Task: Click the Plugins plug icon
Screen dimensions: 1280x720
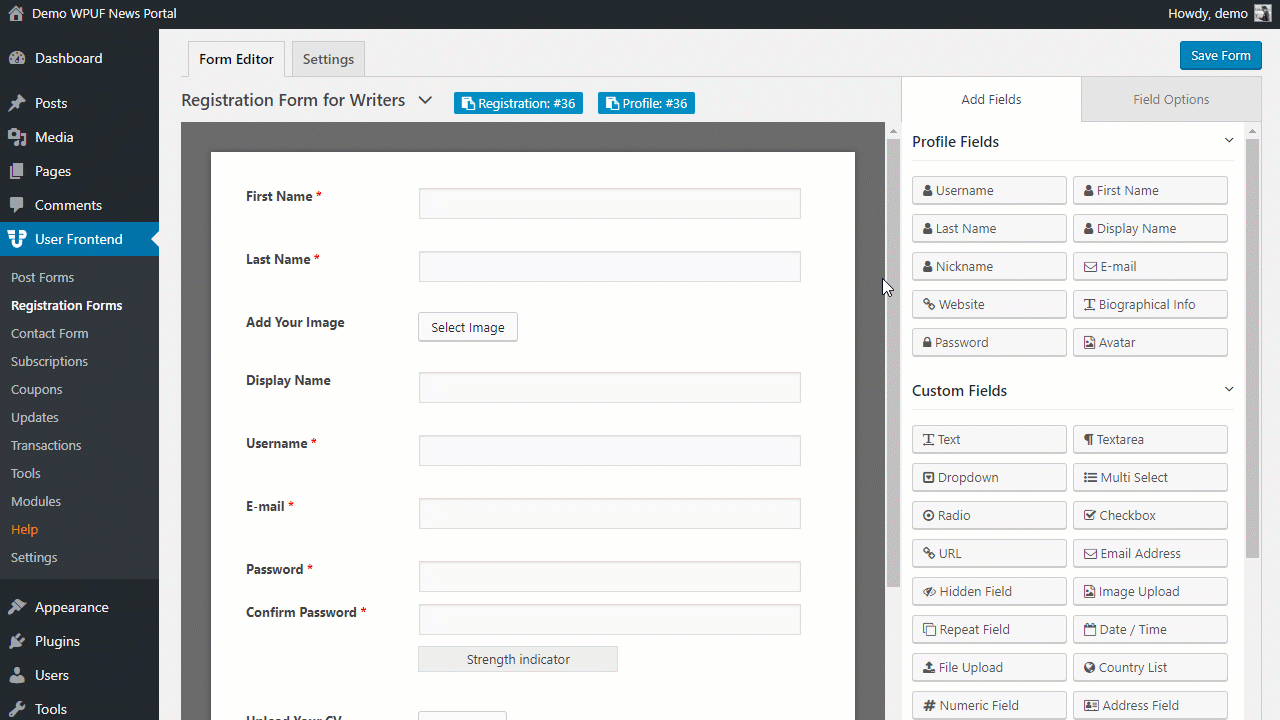Action: point(17,641)
